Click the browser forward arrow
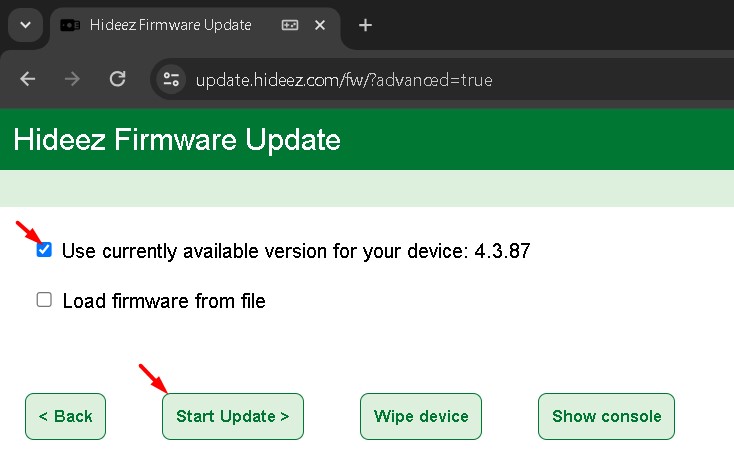Viewport: 734px width, 471px height. click(72, 79)
